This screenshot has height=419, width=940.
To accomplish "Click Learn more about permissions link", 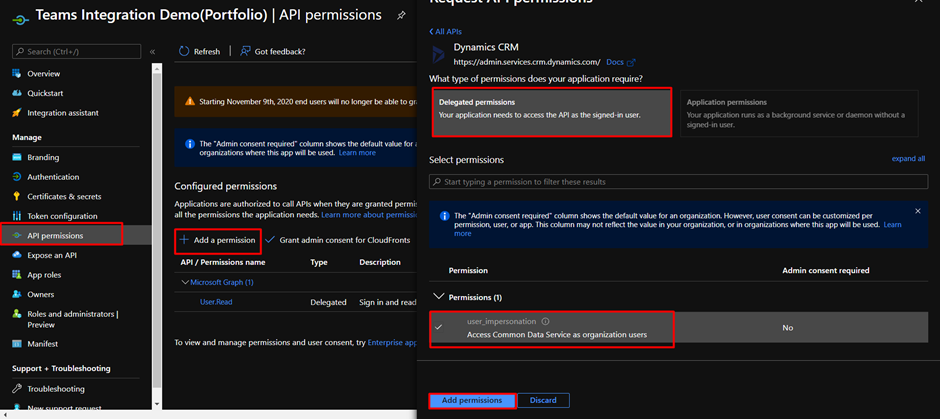I will click(x=369, y=215).
